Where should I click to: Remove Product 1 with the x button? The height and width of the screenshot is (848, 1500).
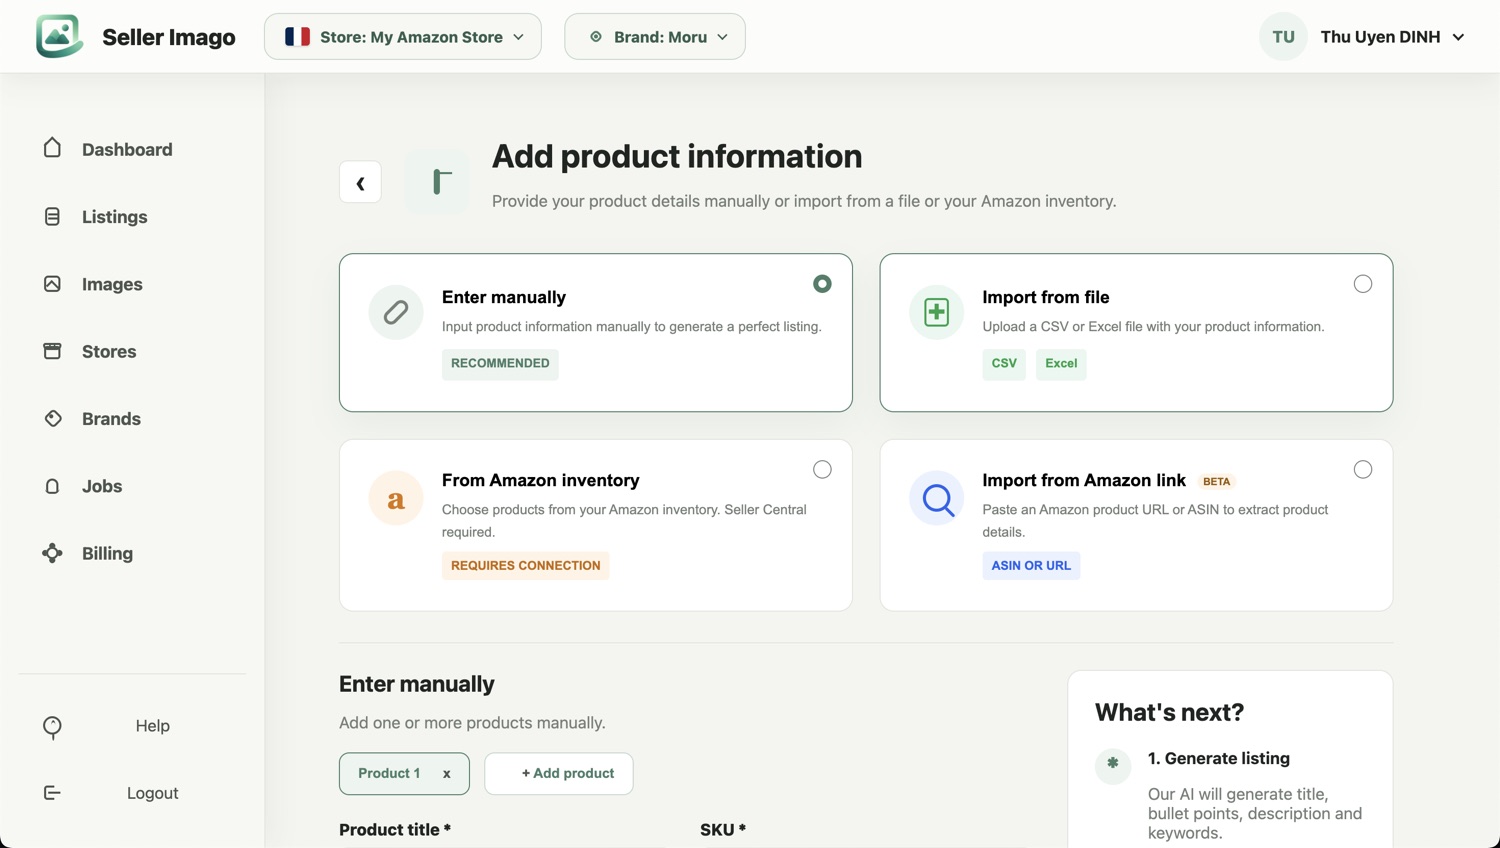click(x=447, y=774)
